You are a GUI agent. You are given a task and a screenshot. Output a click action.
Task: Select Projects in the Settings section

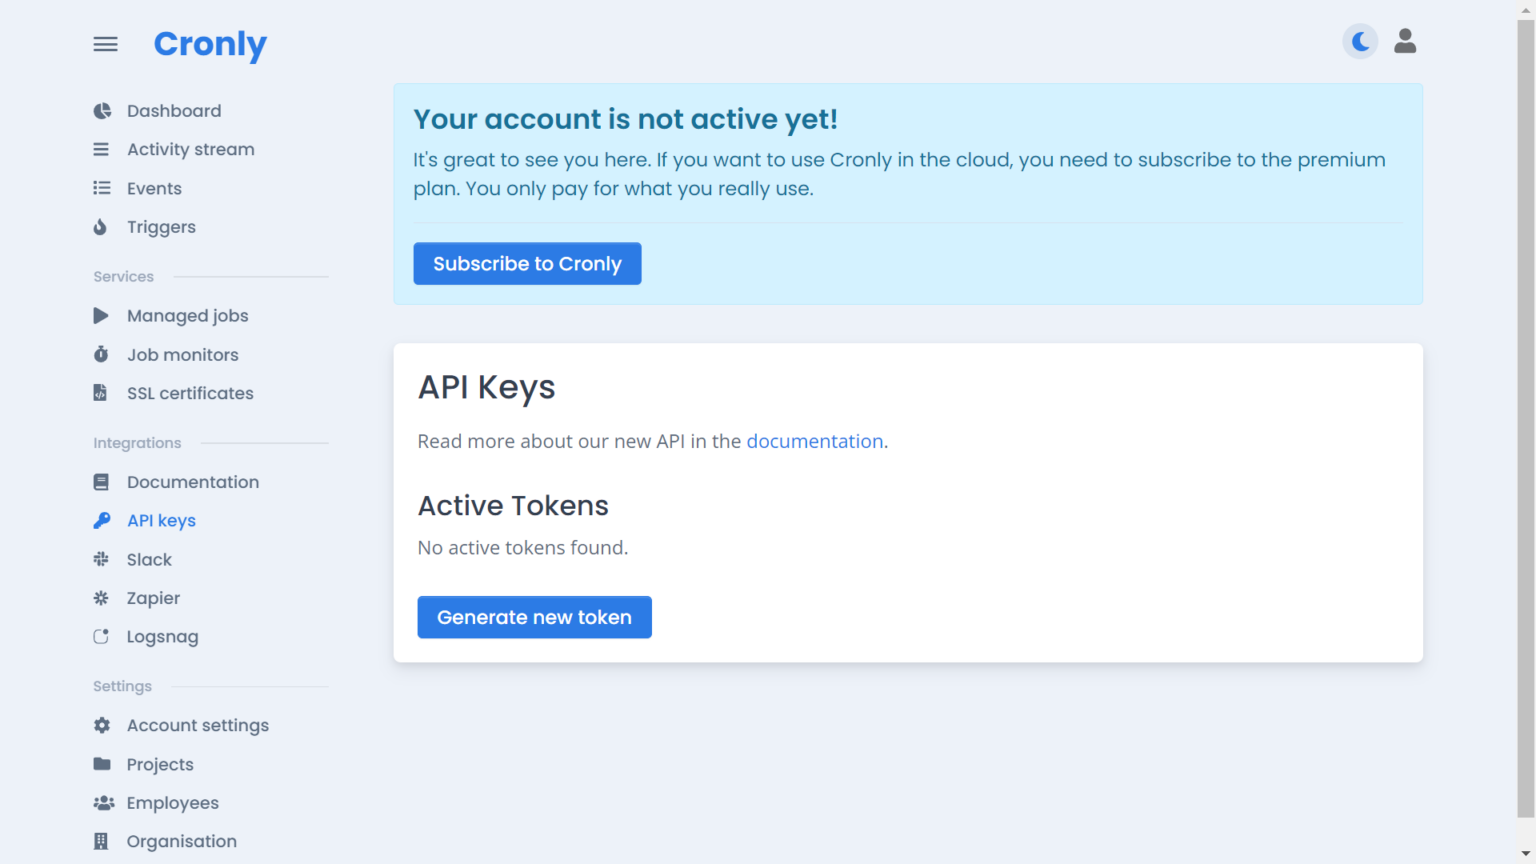160,765
